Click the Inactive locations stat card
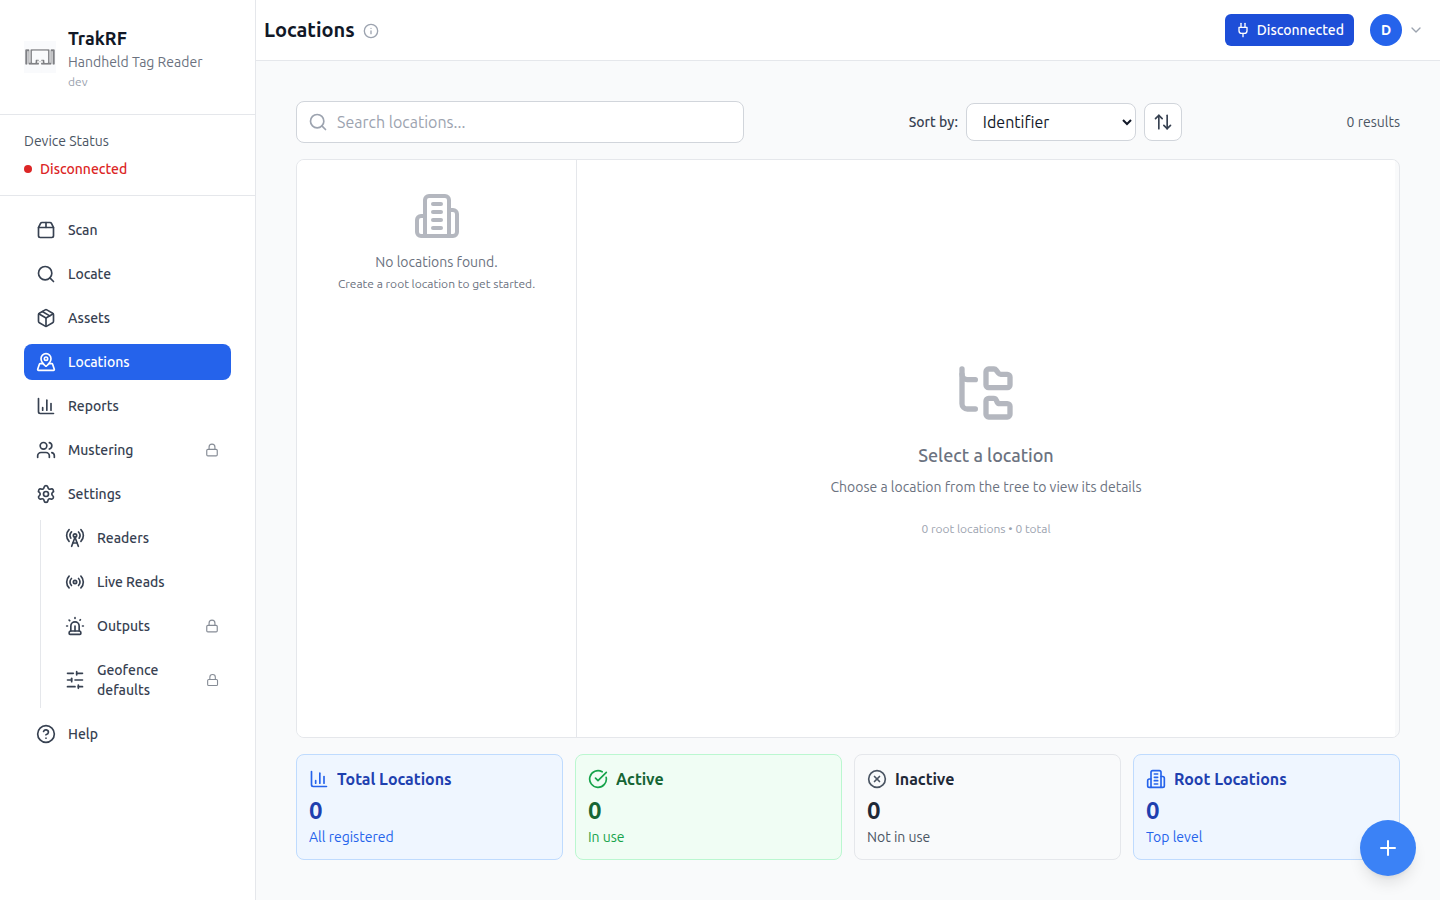 tap(987, 807)
